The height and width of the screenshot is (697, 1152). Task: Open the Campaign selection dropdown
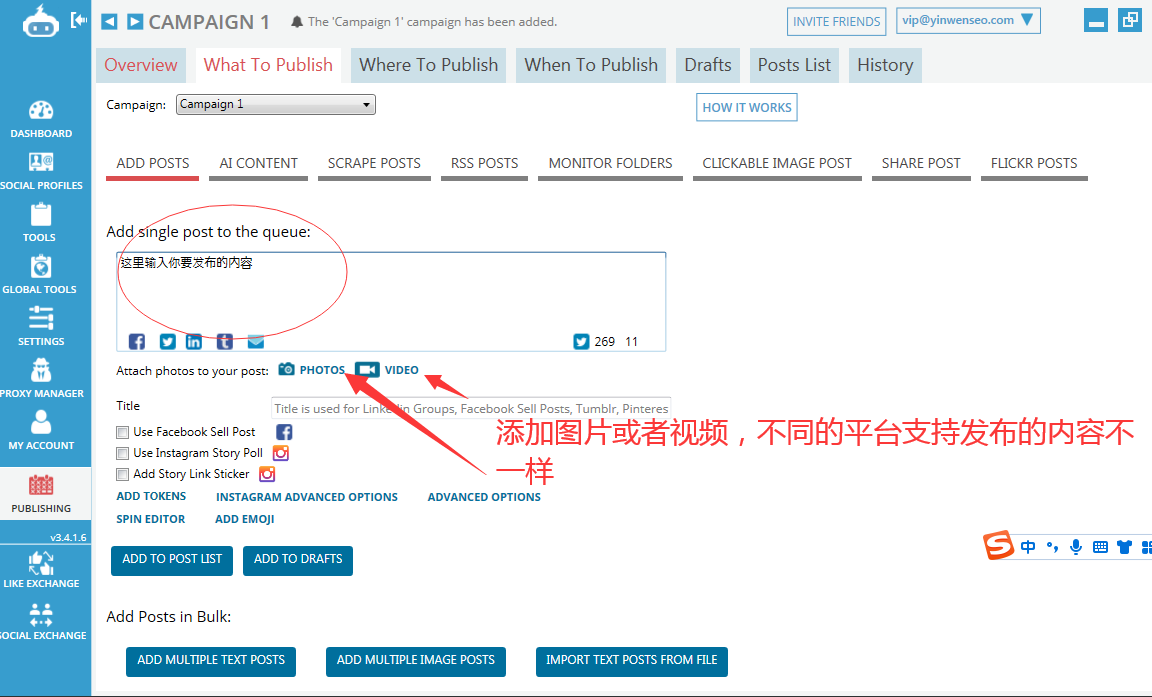pos(275,103)
